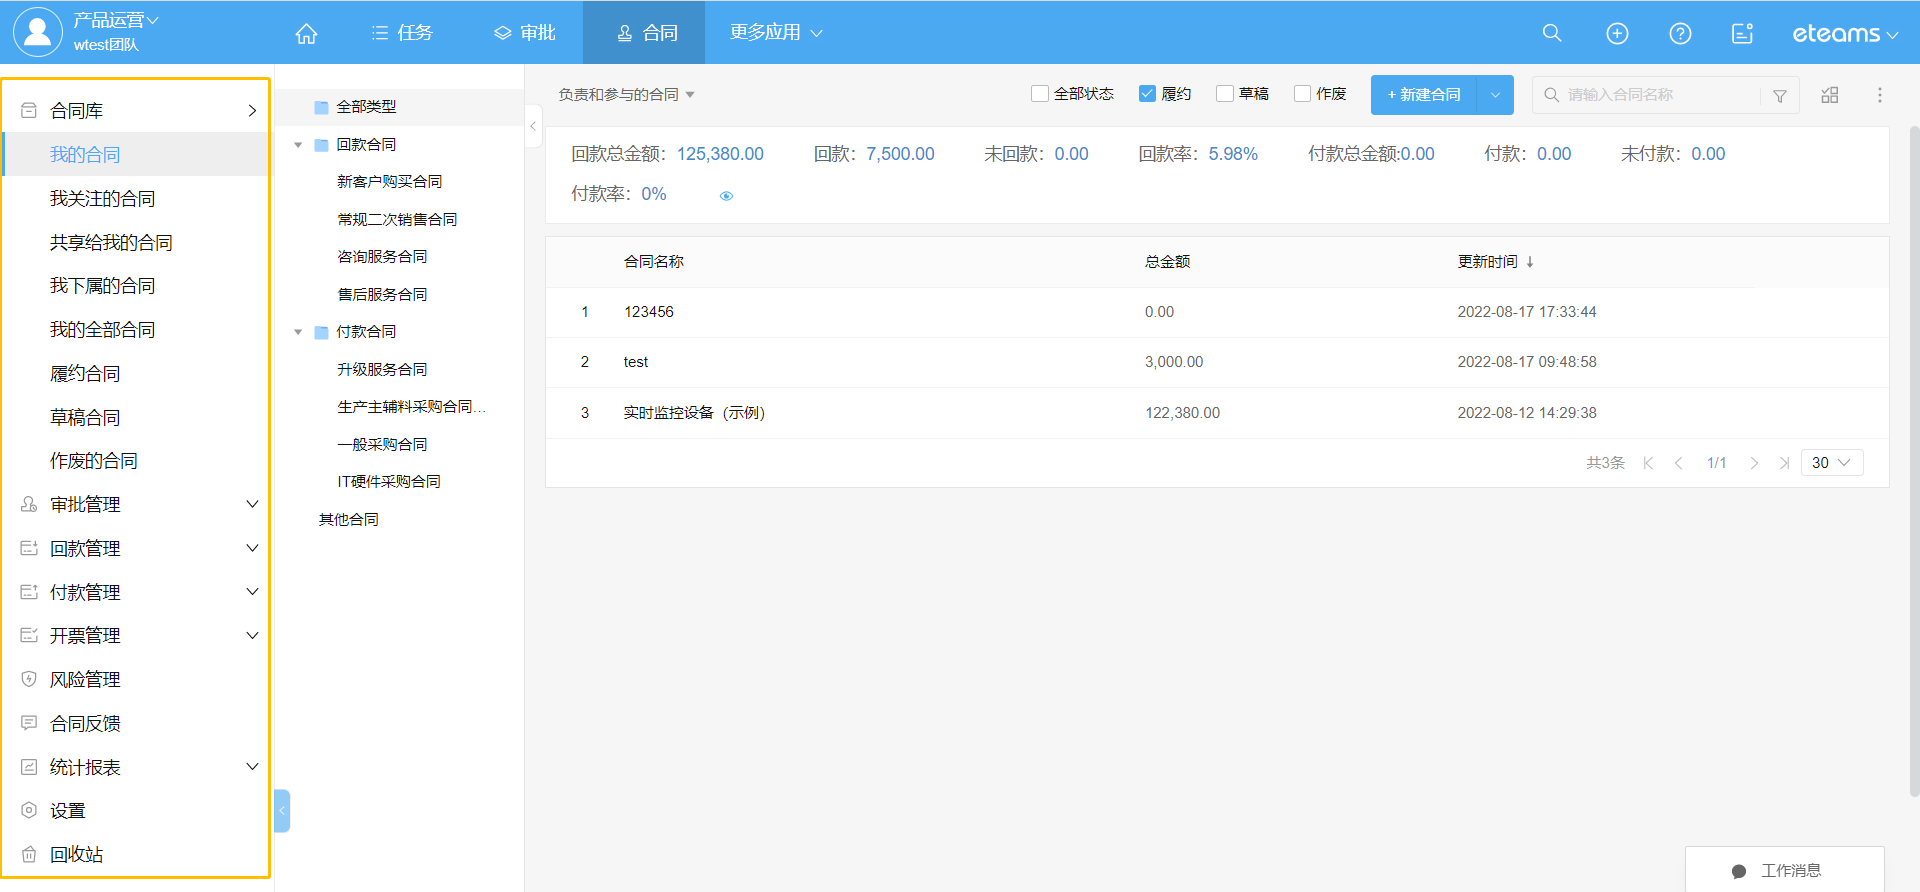Open the 负责和参与的合同 filter dropdown
This screenshot has width=1920, height=892.
click(x=626, y=95)
